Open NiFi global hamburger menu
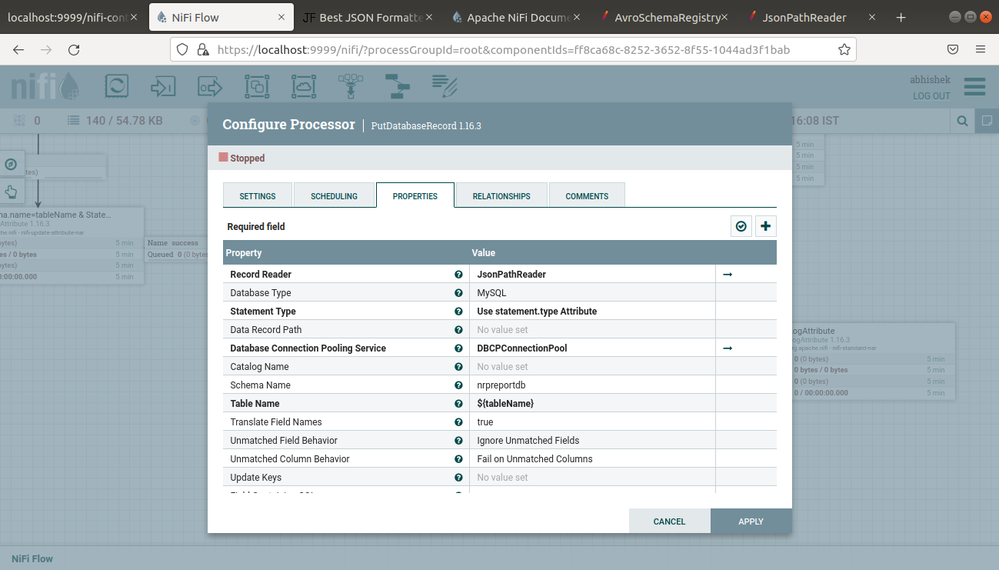The height and width of the screenshot is (570, 999). [x=974, y=88]
